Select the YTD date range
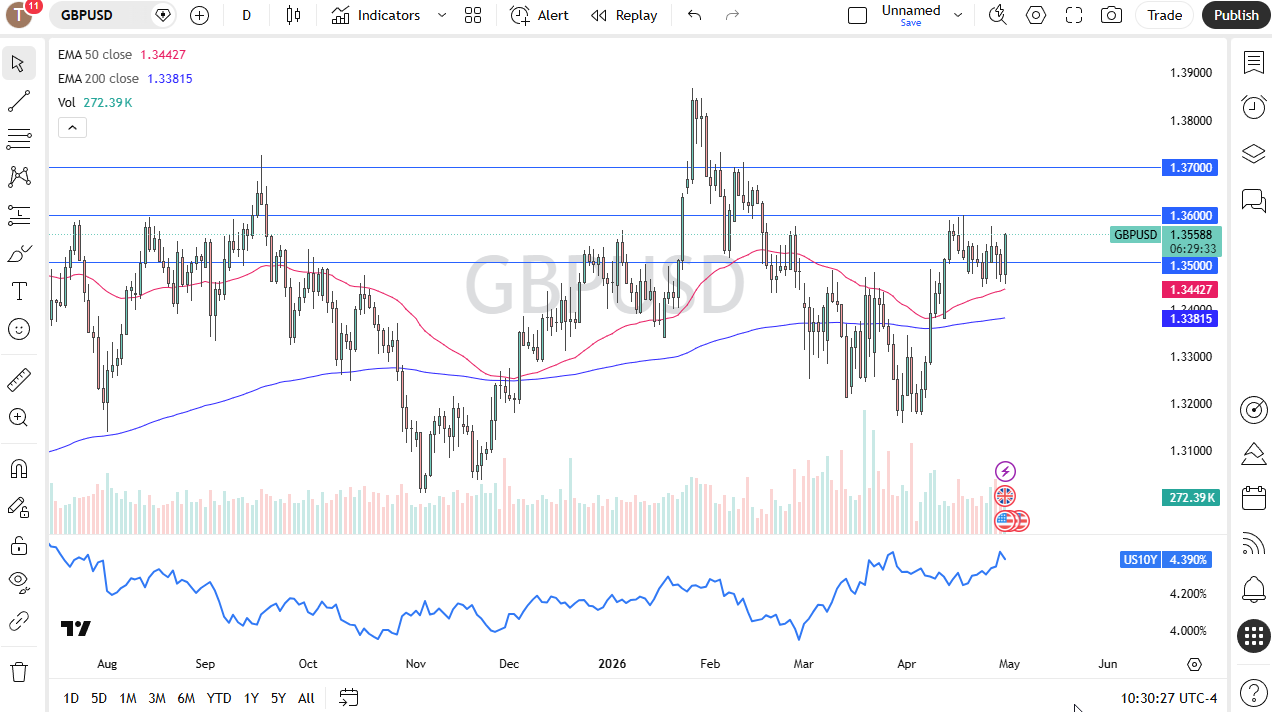1272x712 pixels. (x=219, y=698)
